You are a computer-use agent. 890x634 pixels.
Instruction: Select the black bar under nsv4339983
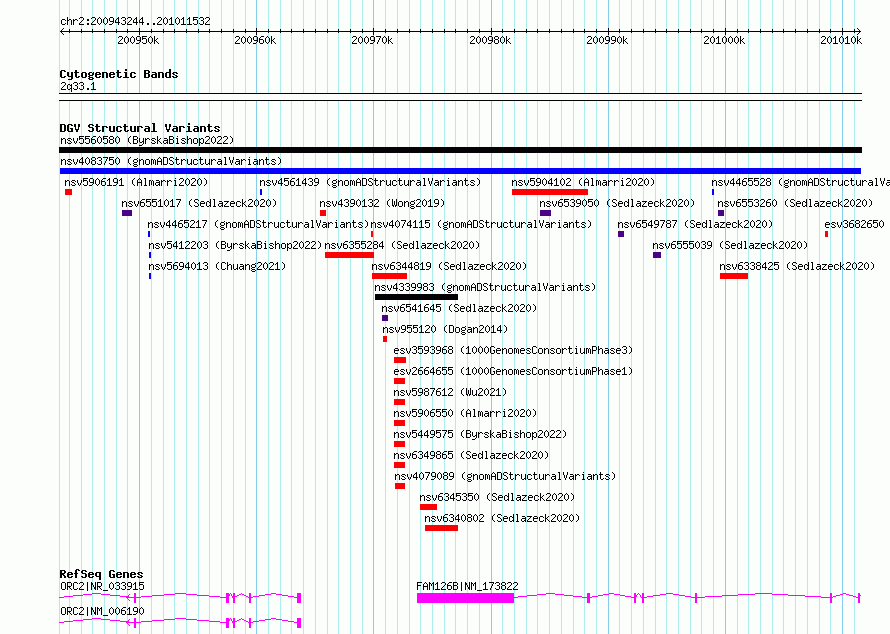point(417,297)
